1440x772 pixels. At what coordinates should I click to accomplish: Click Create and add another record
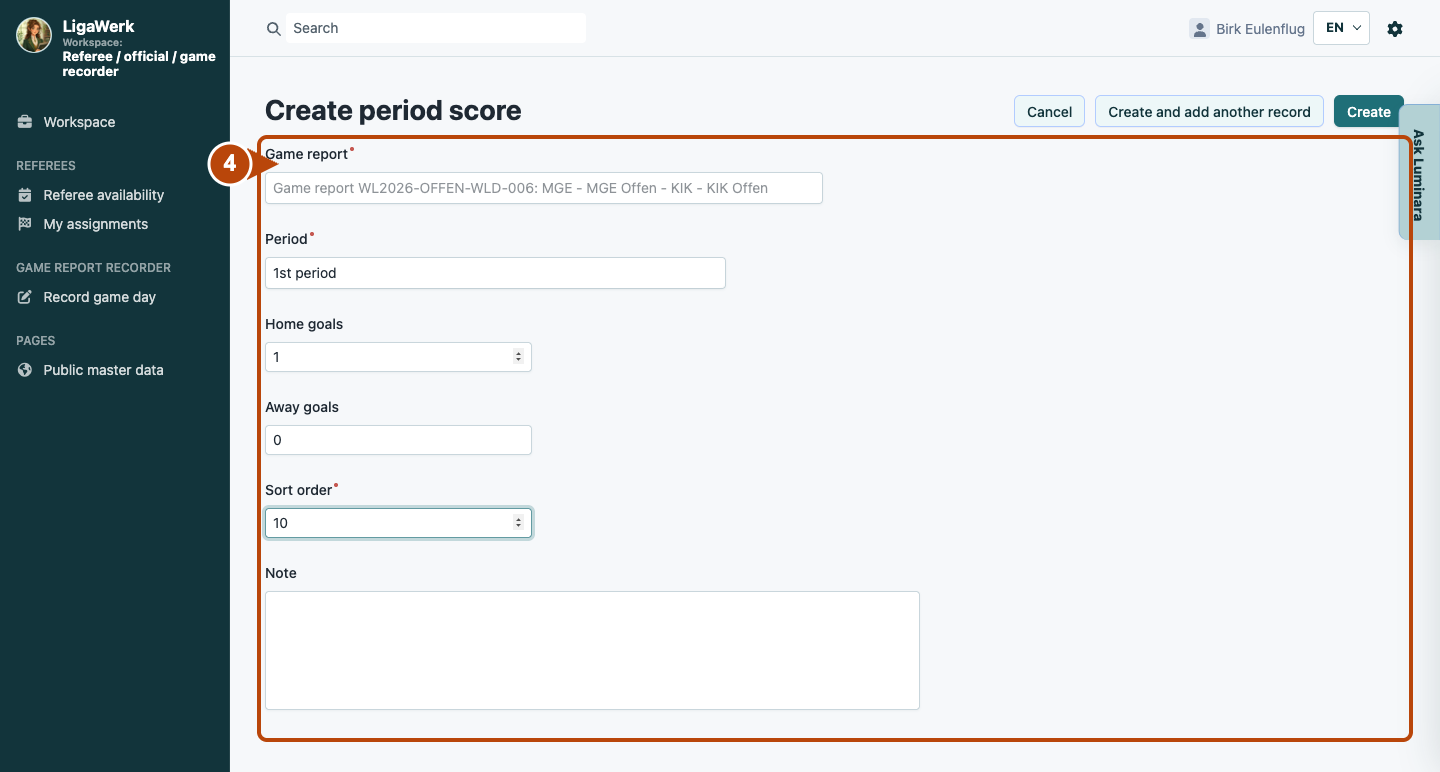(x=1209, y=112)
